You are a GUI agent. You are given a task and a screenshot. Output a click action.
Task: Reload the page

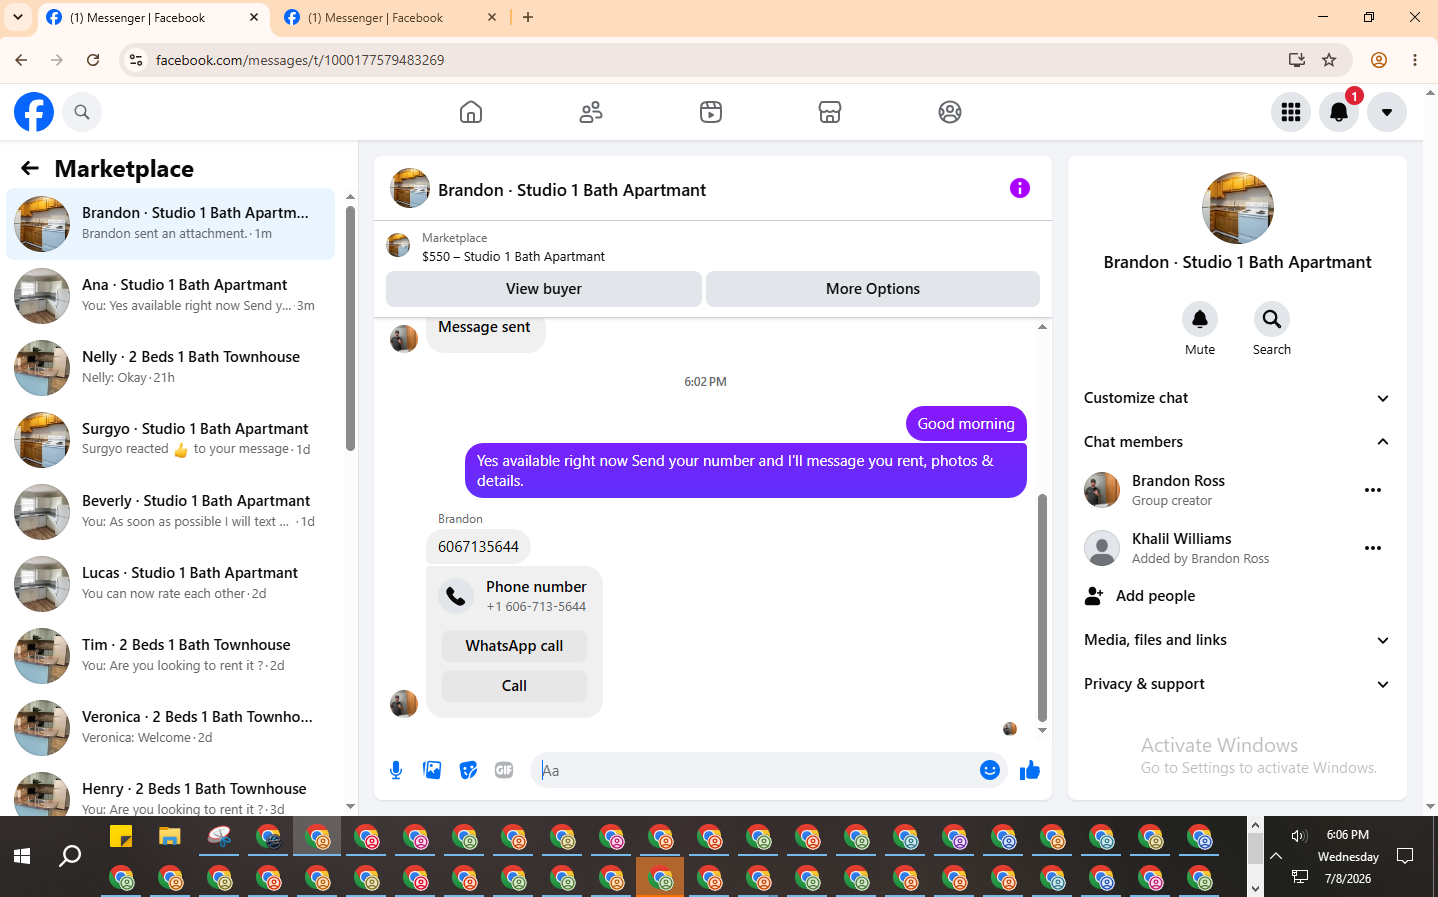click(93, 60)
